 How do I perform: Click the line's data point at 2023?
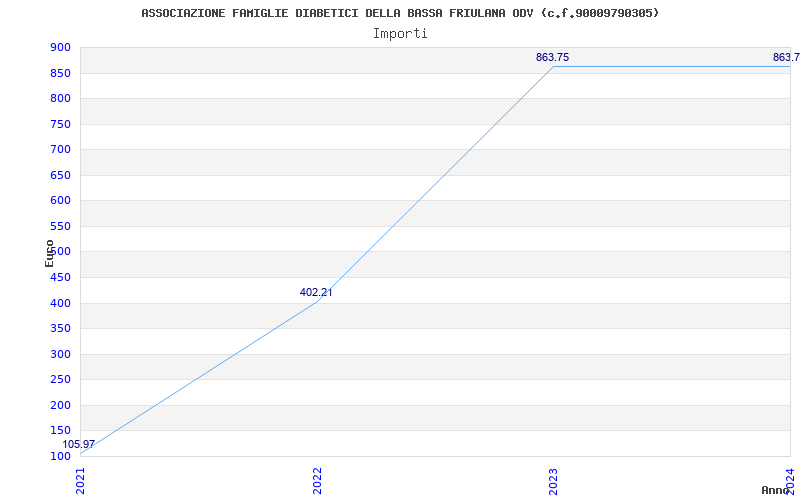554,66
